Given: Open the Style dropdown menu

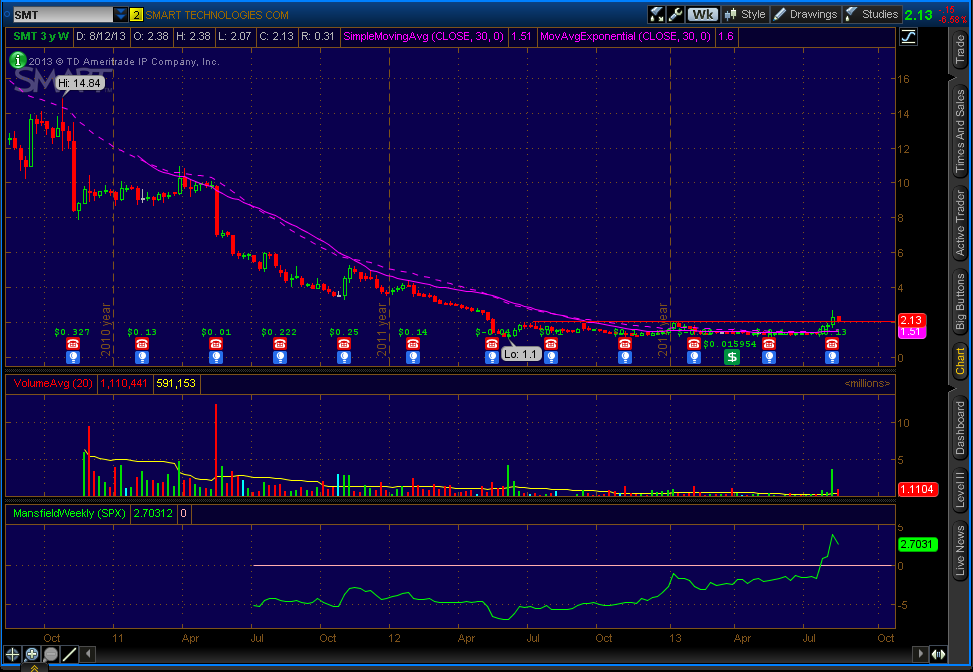Looking at the screenshot, I should (745, 14).
